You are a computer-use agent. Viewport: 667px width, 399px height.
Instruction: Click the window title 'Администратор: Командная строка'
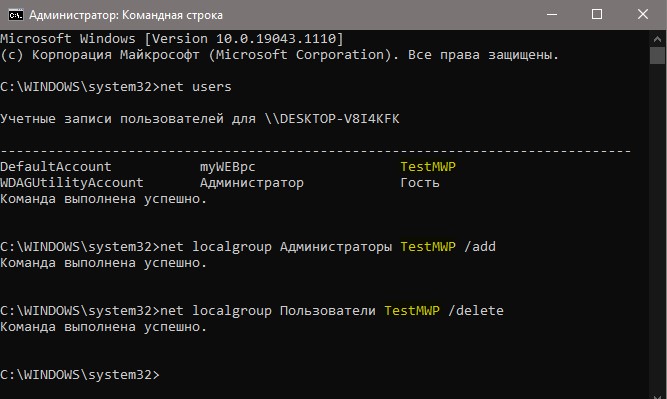coord(126,15)
